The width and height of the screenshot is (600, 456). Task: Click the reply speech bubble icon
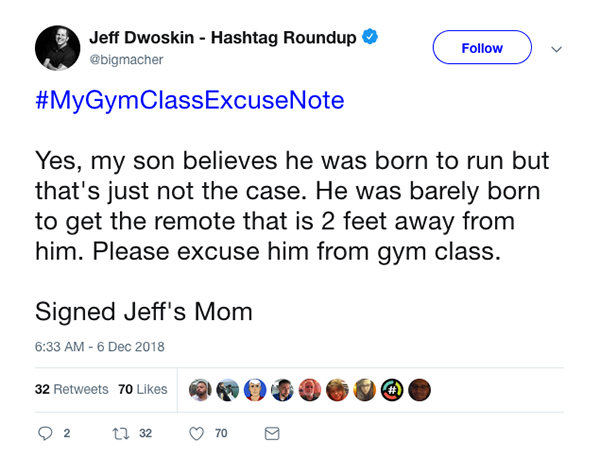(x=44, y=434)
